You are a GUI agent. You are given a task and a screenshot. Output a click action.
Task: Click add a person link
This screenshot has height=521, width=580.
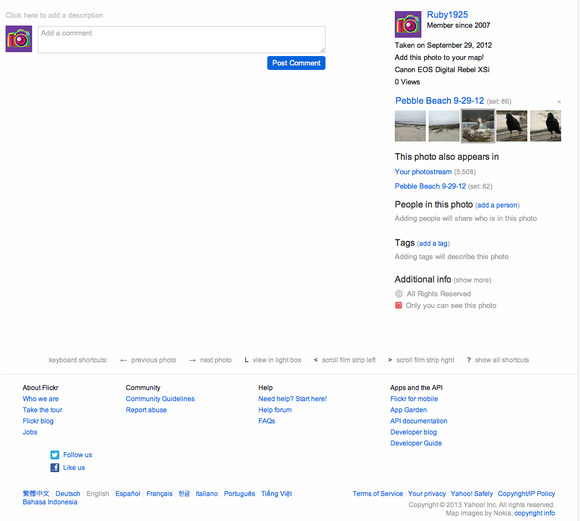(497, 205)
